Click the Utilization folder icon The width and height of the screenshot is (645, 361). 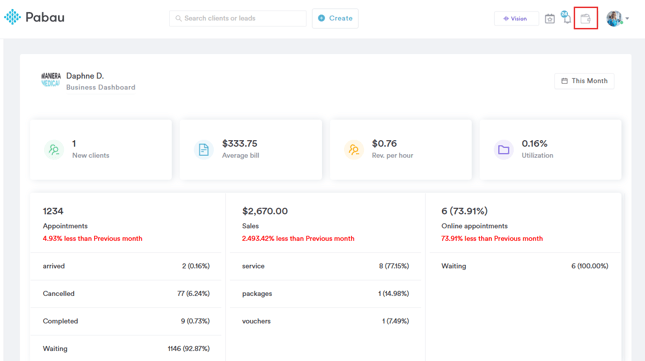[x=503, y=150]
